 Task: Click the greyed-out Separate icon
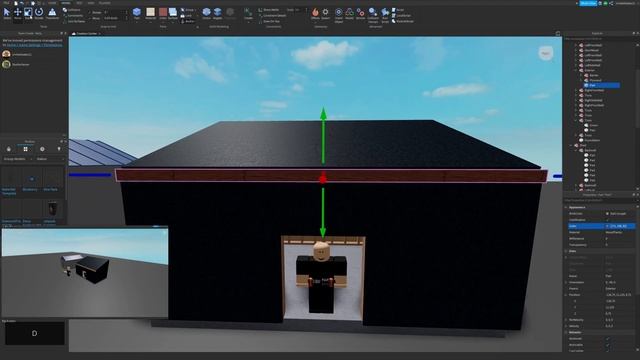(x=230, y=13)
